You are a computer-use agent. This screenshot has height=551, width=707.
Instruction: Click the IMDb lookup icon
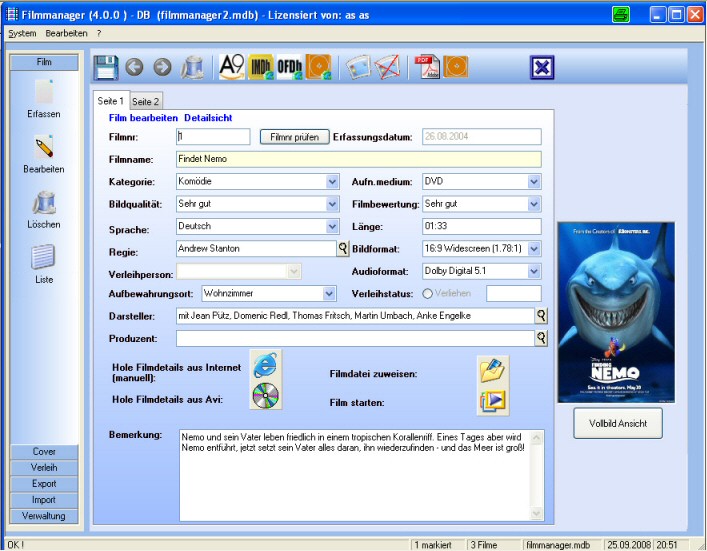pos(262,68)
